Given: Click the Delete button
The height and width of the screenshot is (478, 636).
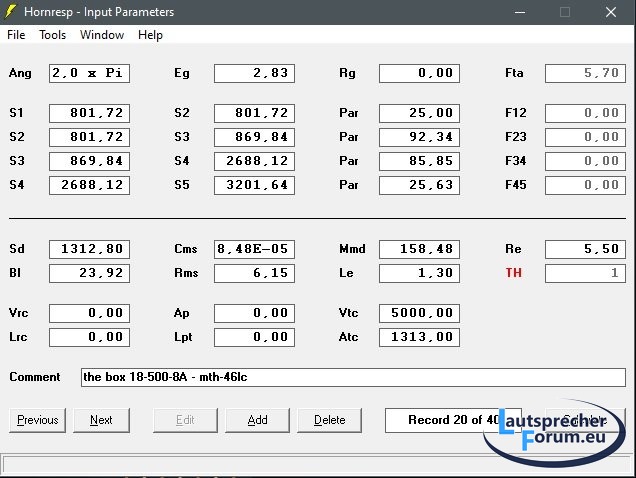Looking at the screenshot, I should click(329, 420).
